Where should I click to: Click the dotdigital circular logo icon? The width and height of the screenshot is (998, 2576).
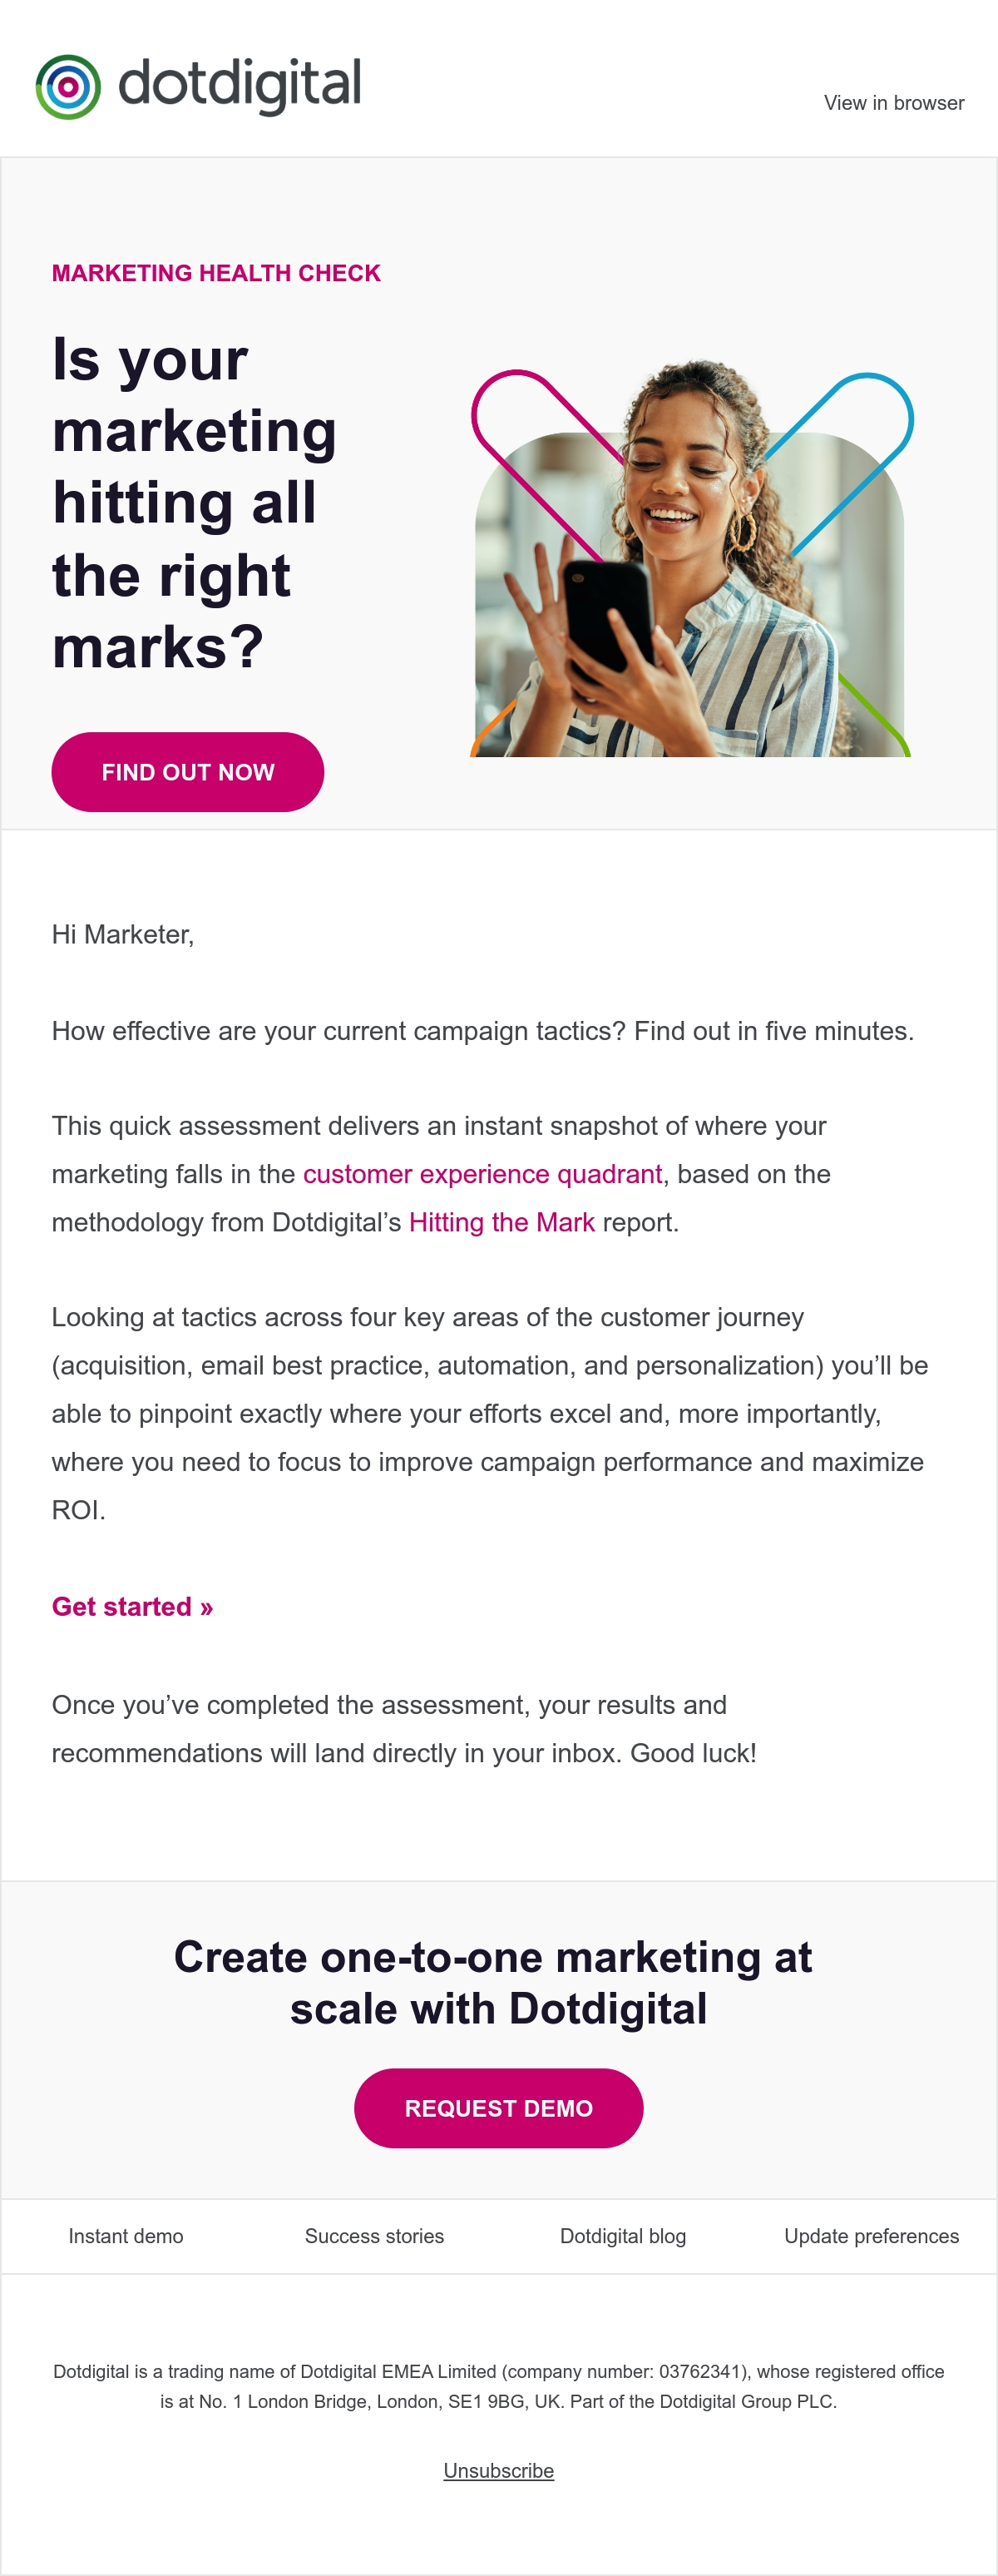pos(68,87)
